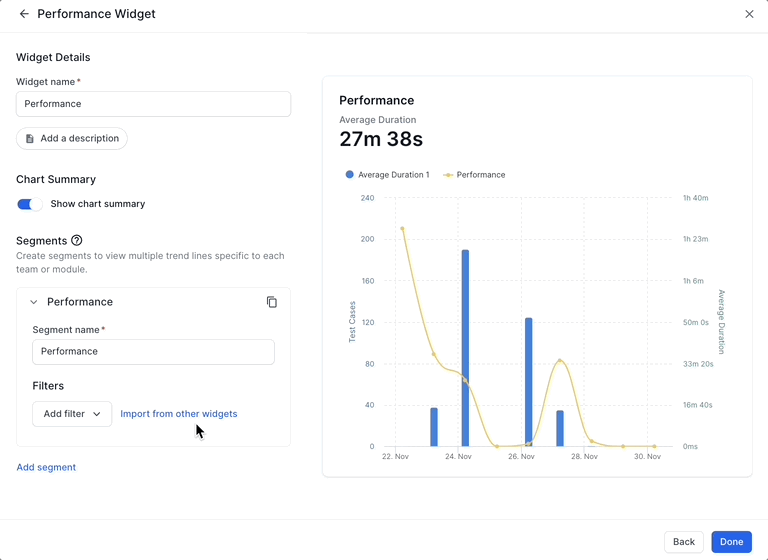Open the Segments help question mark icon
The height and width of the screenshot is (560, 768).
coord(77,241)
